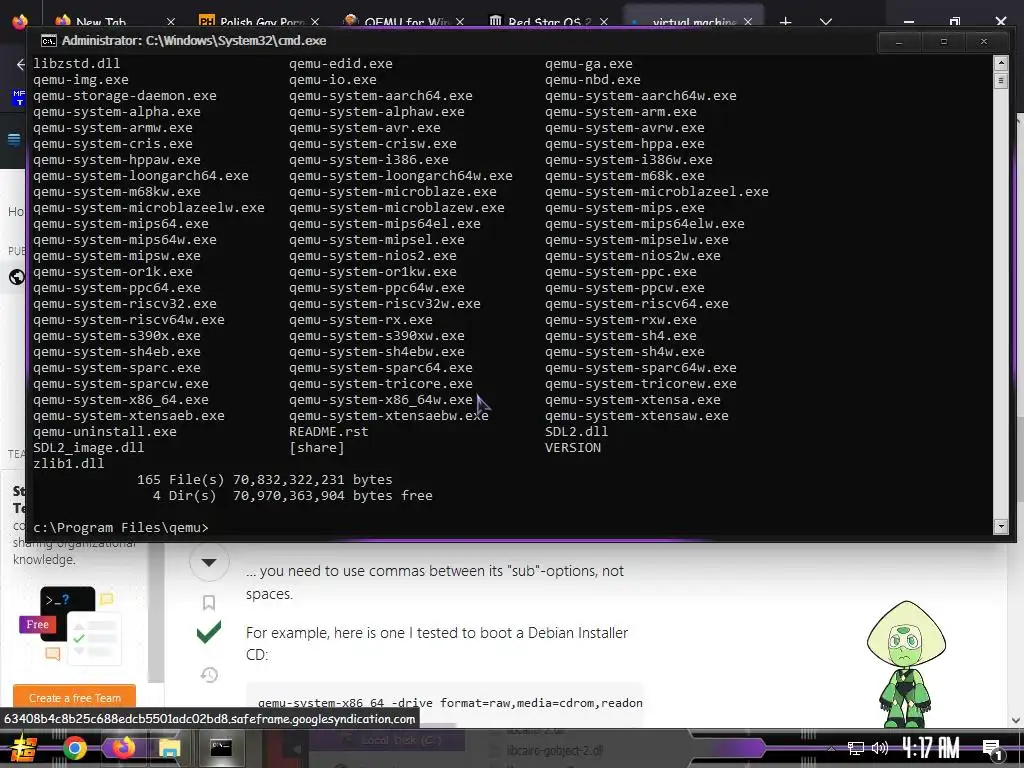The width and height of the screenshot is (1024, 768).
Task: Close the Red Star OS tab
Action: (x=603, y=22)
